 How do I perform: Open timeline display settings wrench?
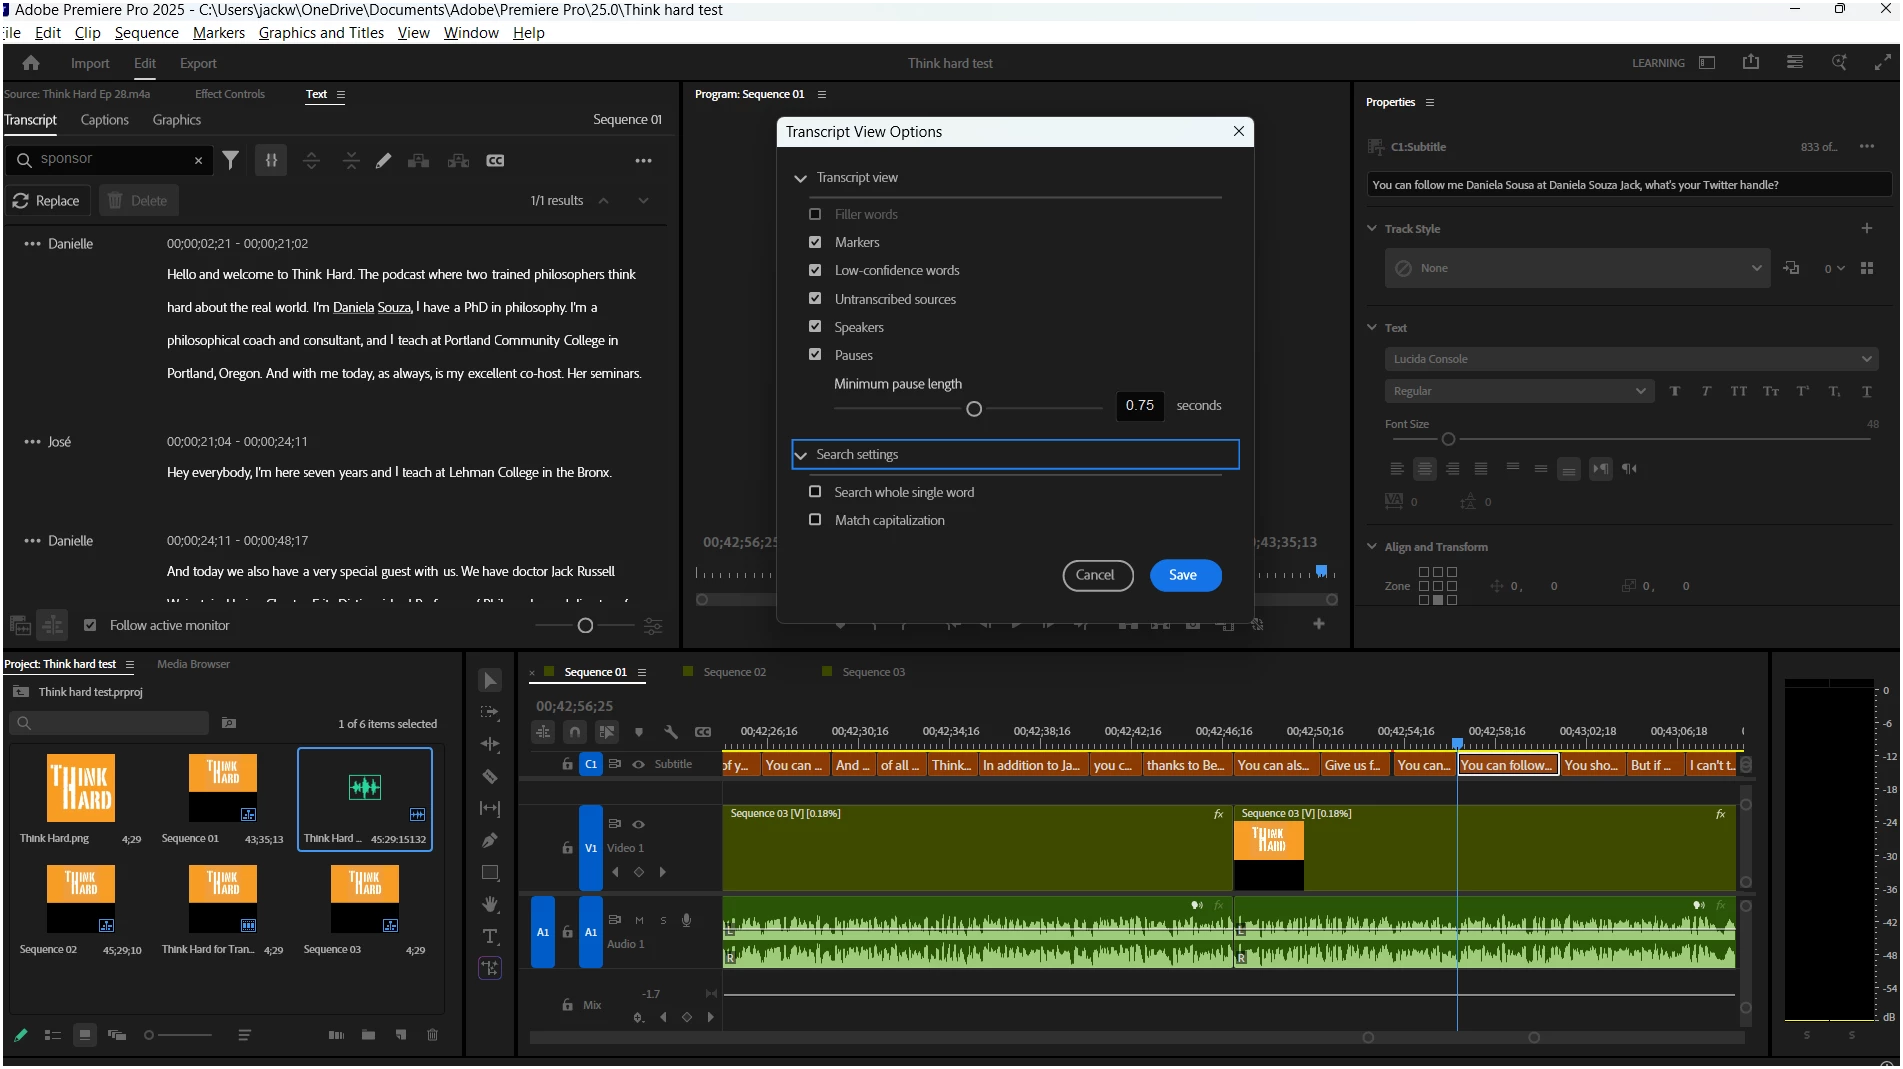click(671, 732)
